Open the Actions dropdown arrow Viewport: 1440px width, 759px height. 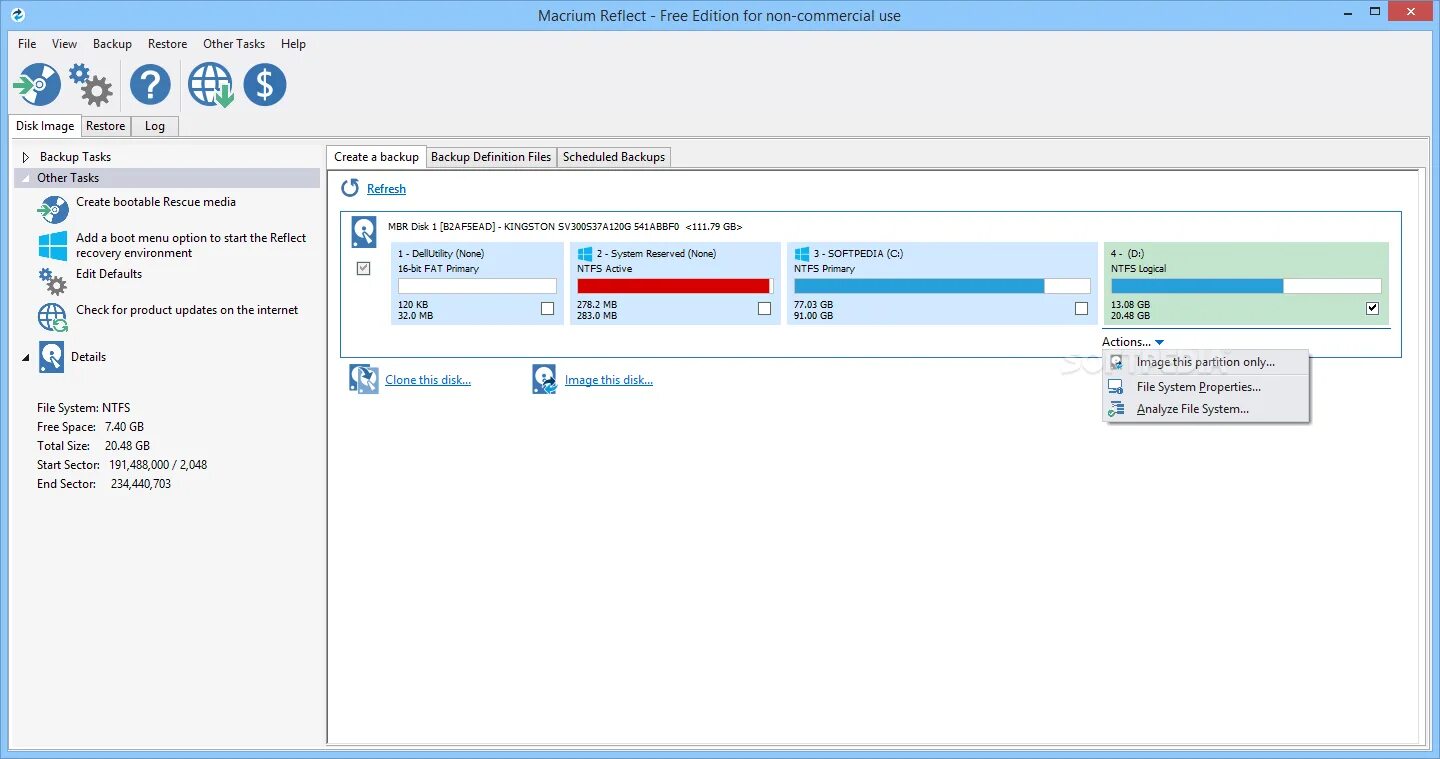pos(1159,343)
